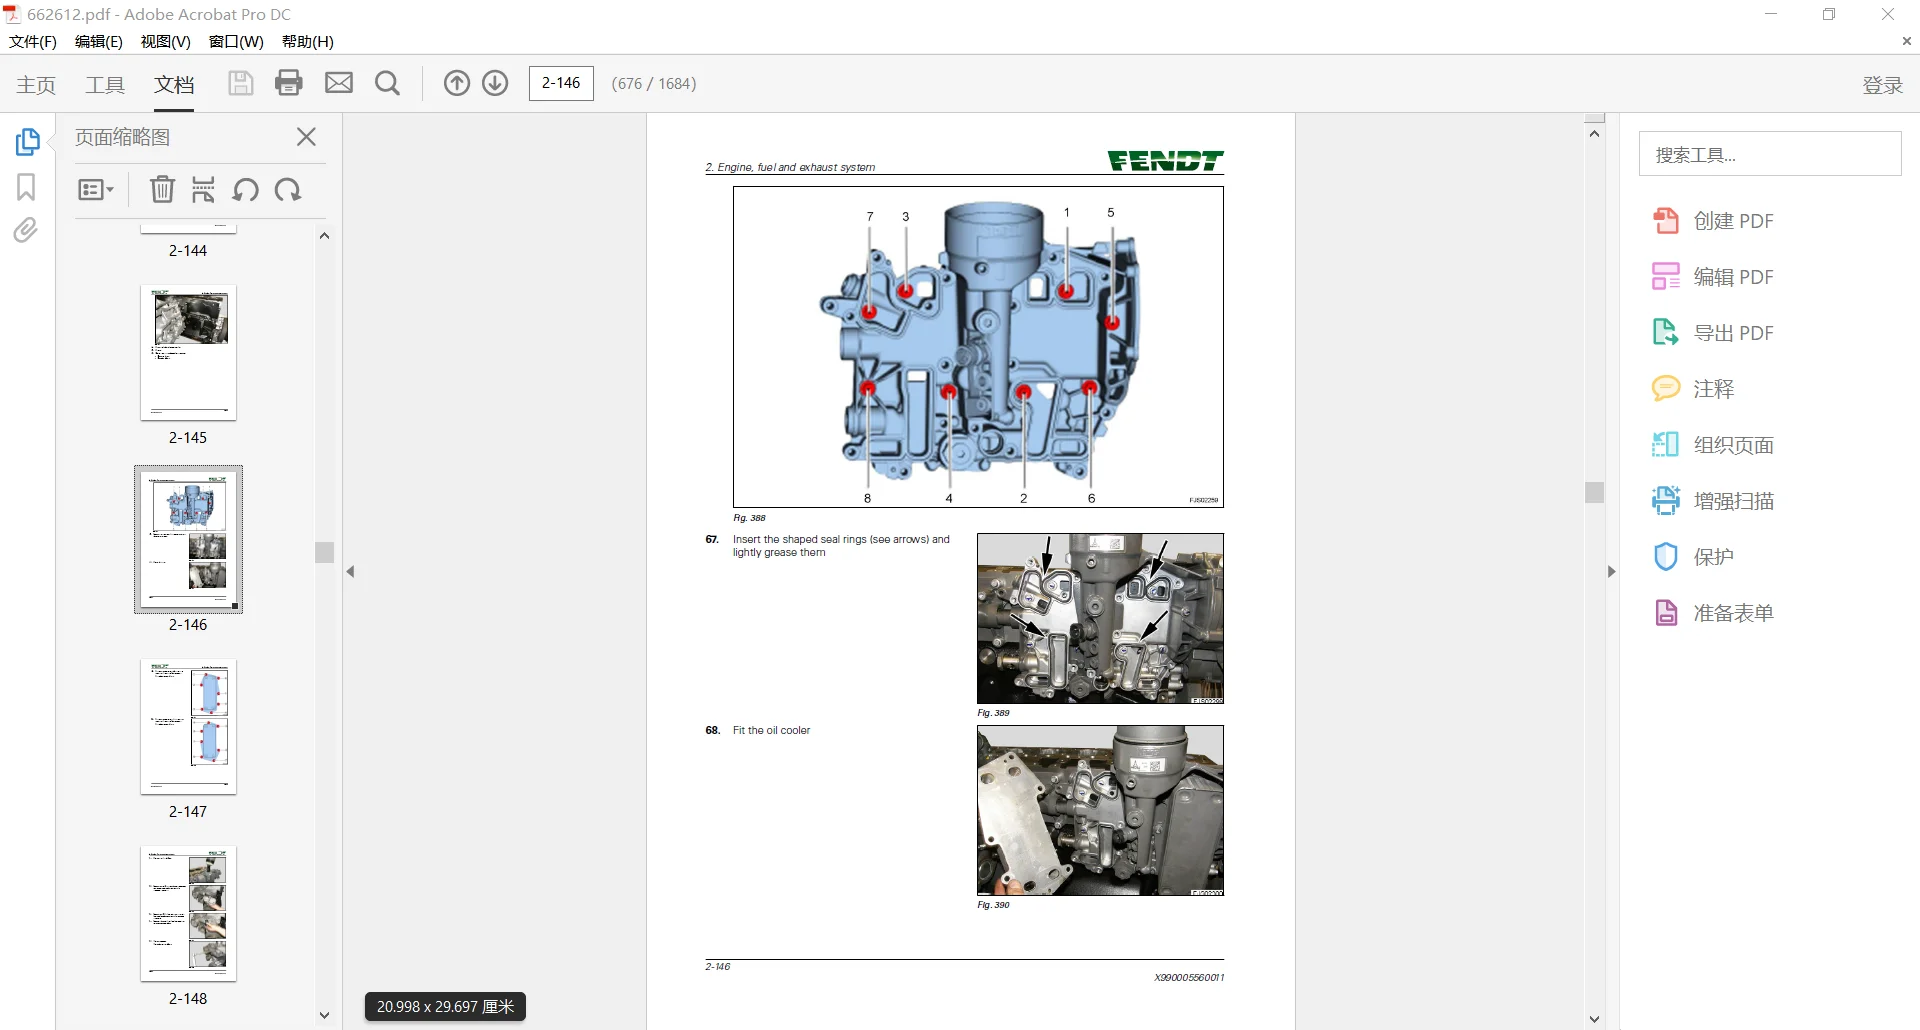Expand the right page navigation arrow

coord(1610,571)
